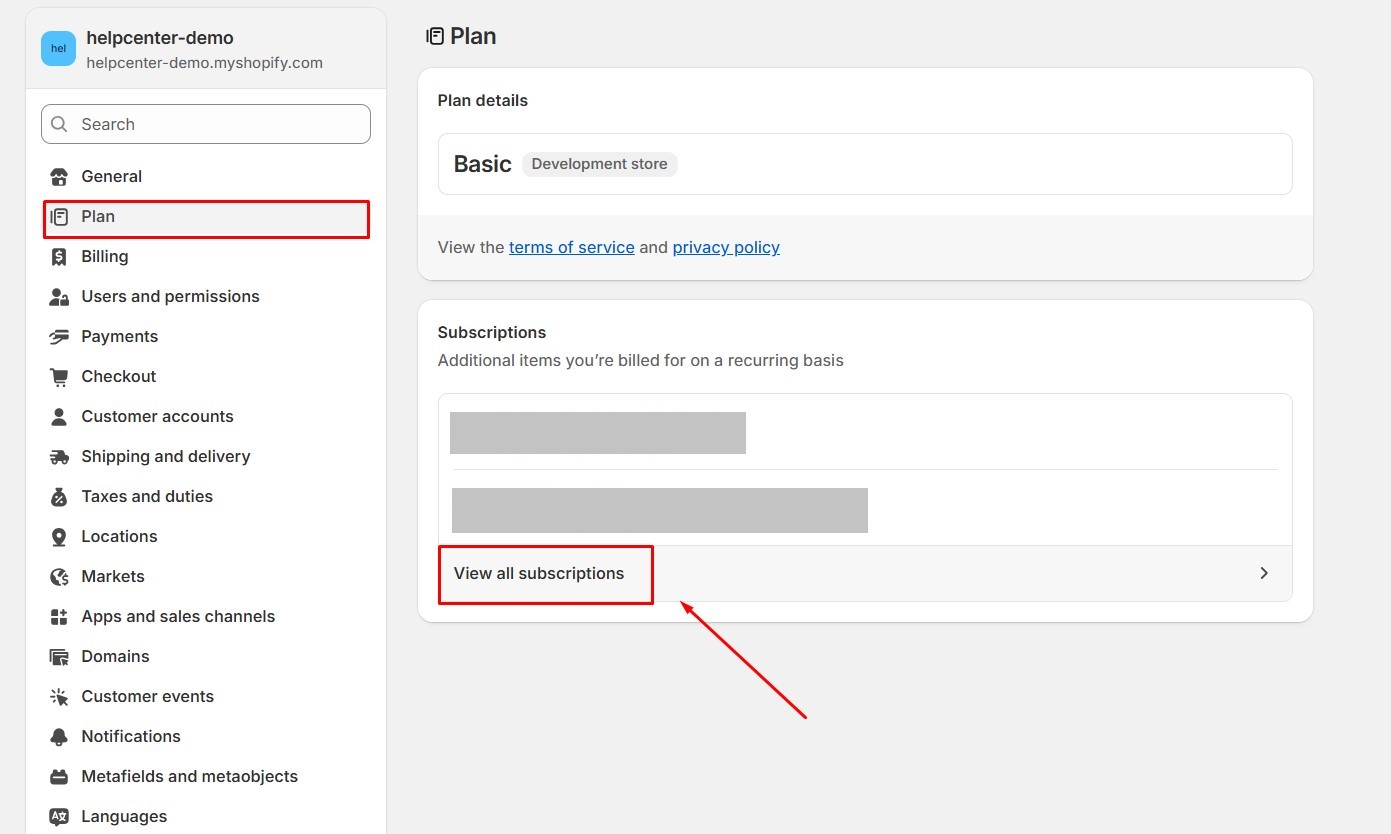Open Apps and sales channels settings
This screenshot has height=834, width=1391.
(178, 617)
